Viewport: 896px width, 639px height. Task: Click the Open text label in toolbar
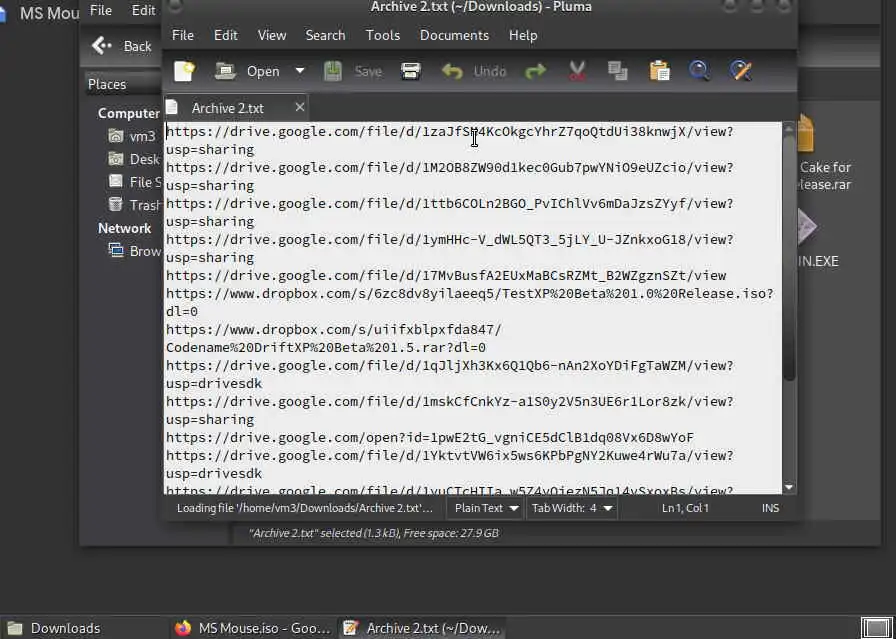click(x=263, y=71)
